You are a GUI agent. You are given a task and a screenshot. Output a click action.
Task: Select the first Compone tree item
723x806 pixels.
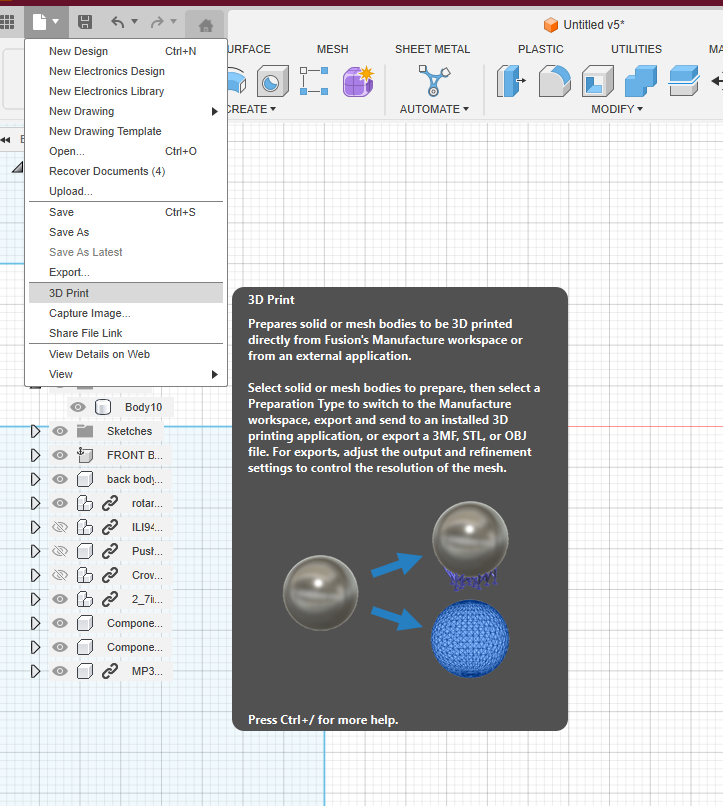click(135, 623)
